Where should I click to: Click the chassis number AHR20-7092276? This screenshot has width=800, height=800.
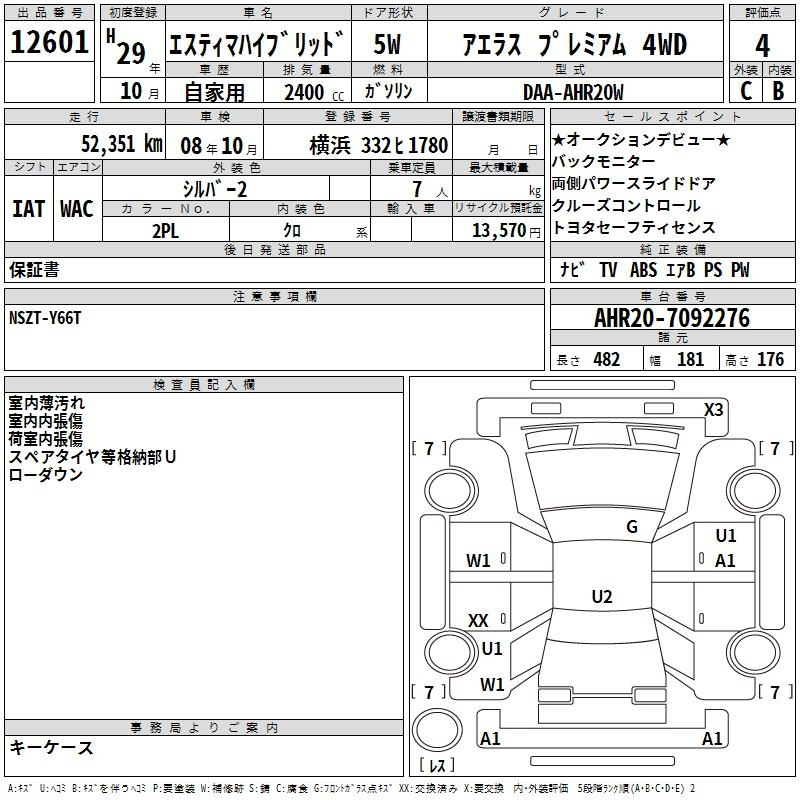pyautogui.click(x=671, y=318)
